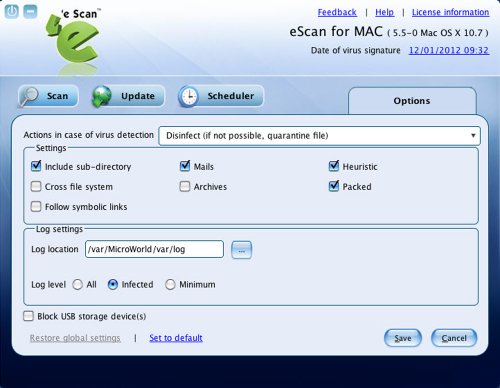Screen dimensions: 500x388
Task: Open the Feedback link
Action: [x=337, y=12]
